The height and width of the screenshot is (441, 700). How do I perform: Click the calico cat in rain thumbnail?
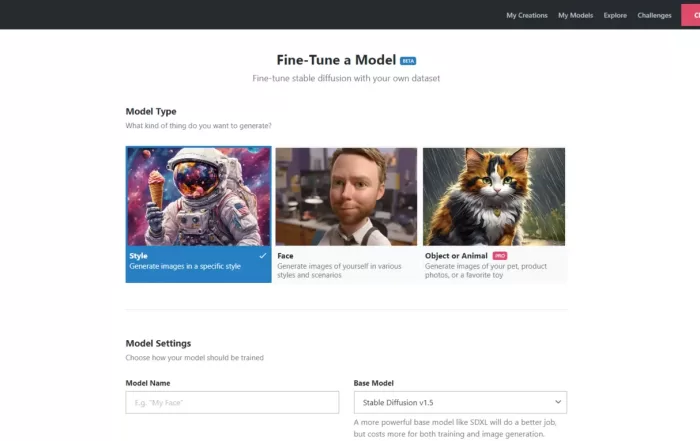coord(494,196)
